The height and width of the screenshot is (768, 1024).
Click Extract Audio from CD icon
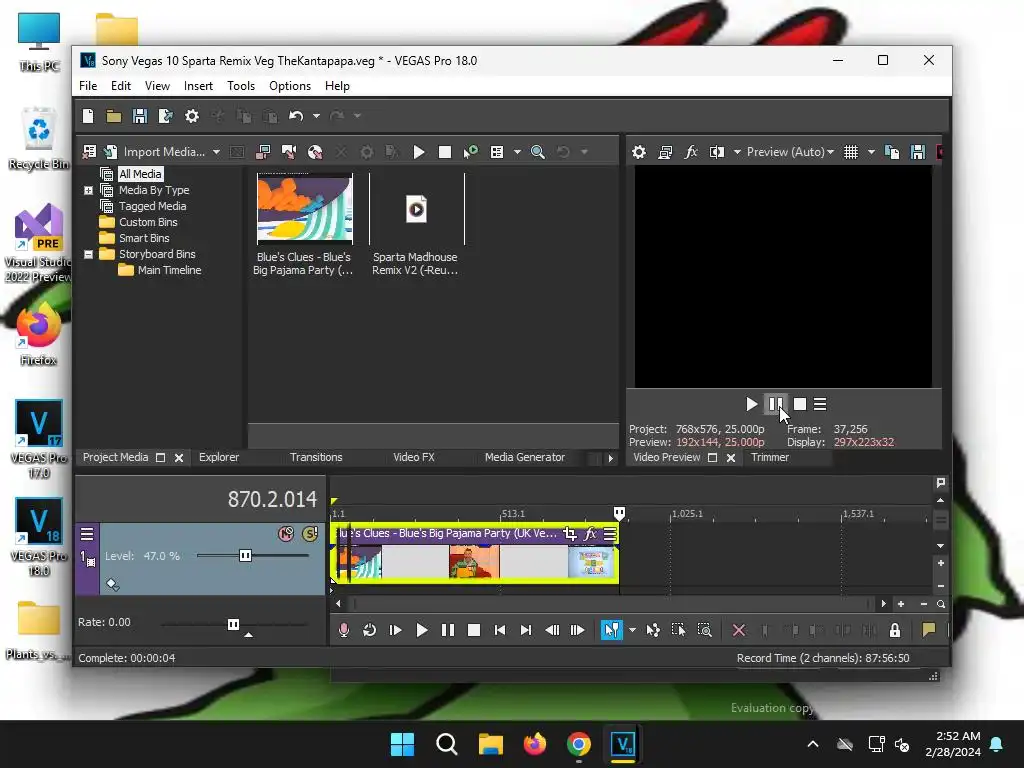315,152
